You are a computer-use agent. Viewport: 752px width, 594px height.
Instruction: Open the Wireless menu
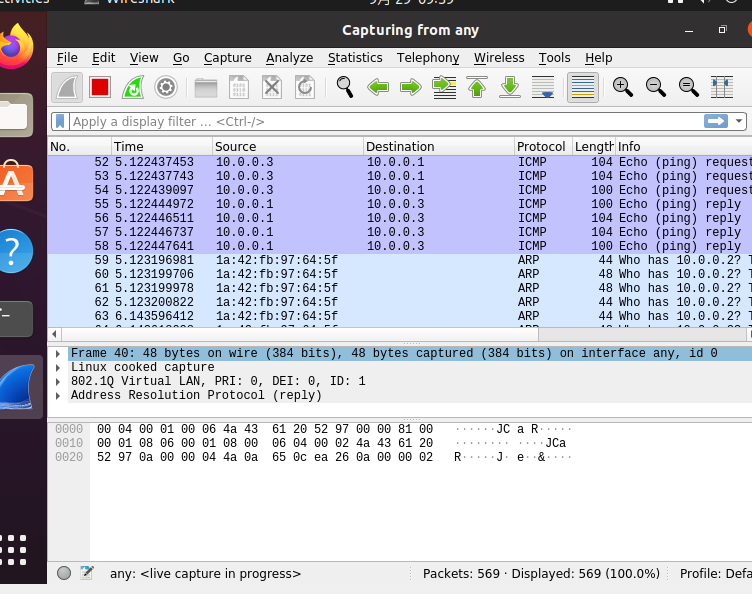click(x=499, y=58)
